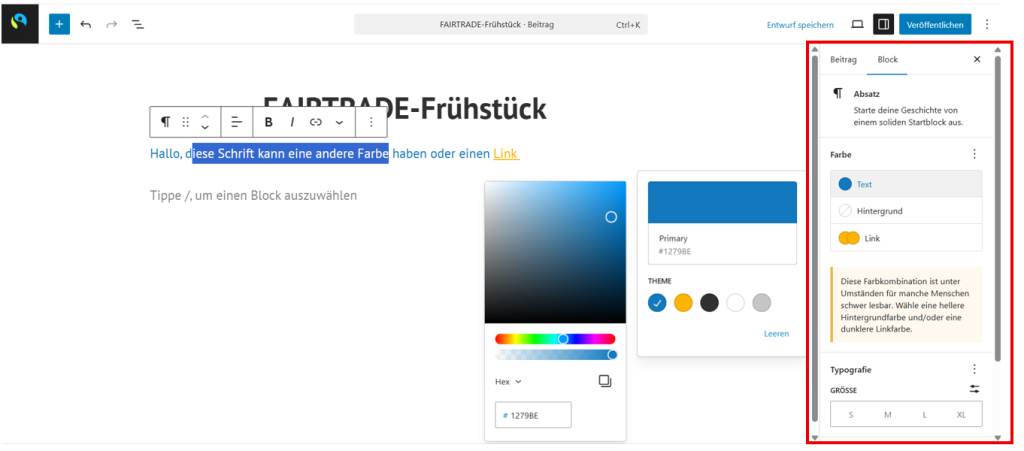
Task: Click the yellow Link in the paragraph
Action: click(x=506, y=153)
